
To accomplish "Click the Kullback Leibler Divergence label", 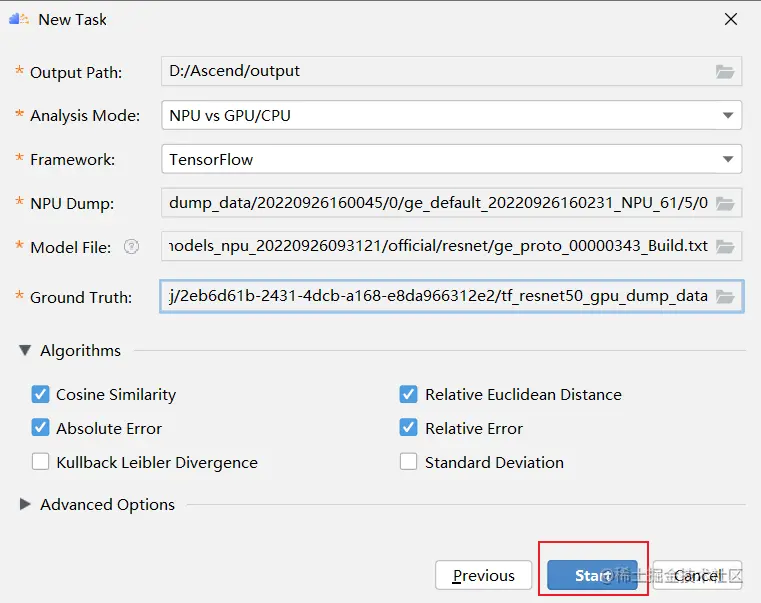I will 157,462.
